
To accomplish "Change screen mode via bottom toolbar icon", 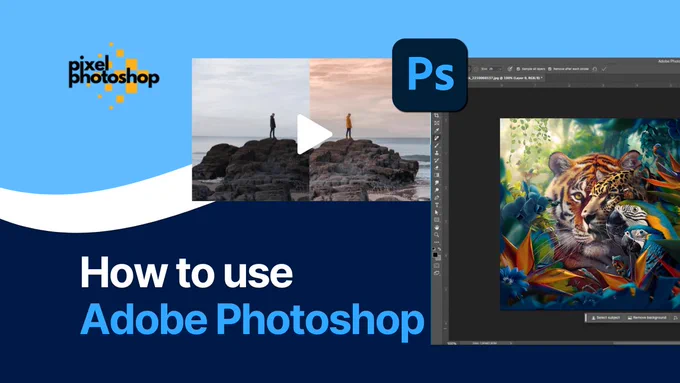I will pos(437,273).
